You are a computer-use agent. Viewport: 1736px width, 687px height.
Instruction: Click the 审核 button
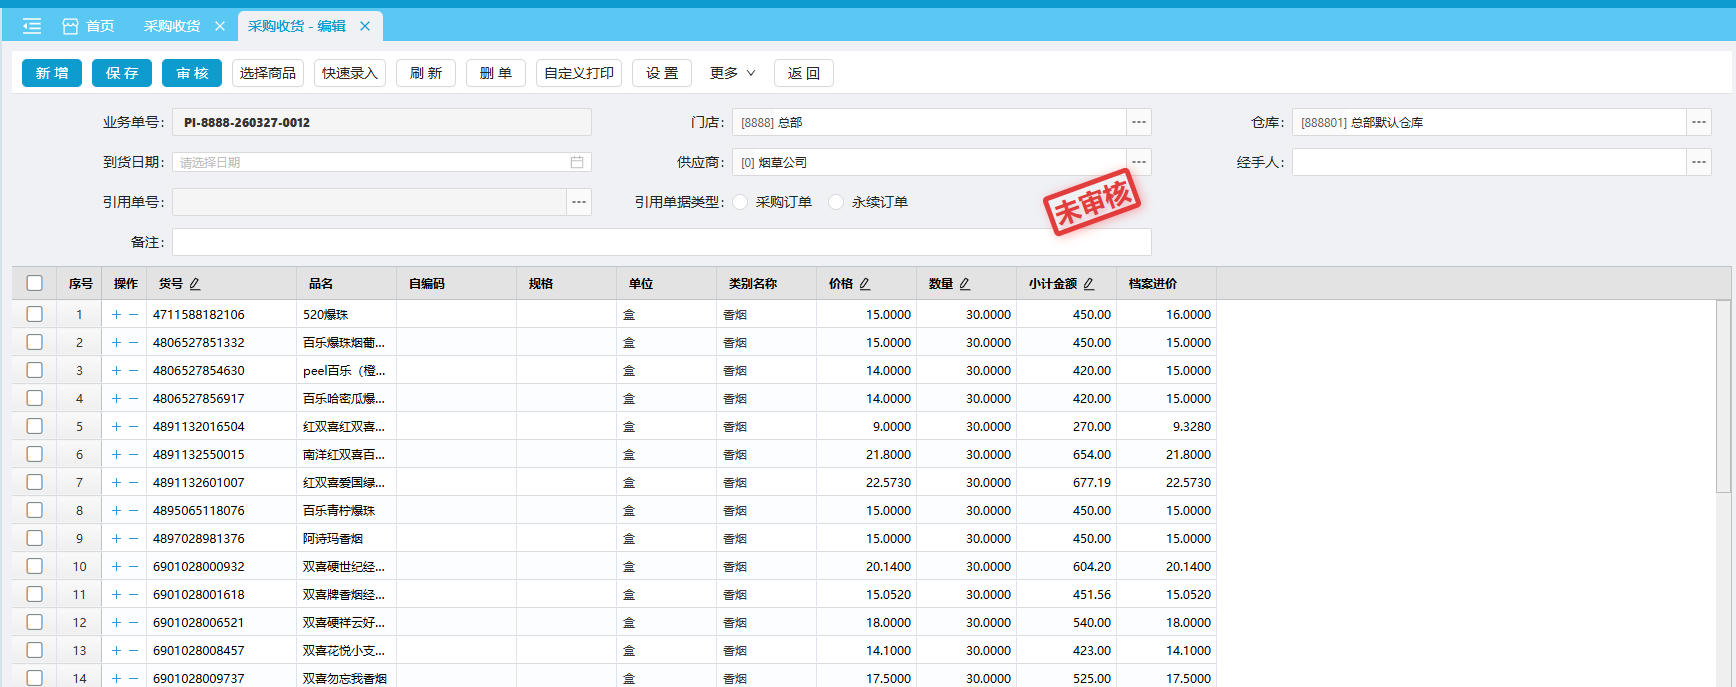pos(192,73)
